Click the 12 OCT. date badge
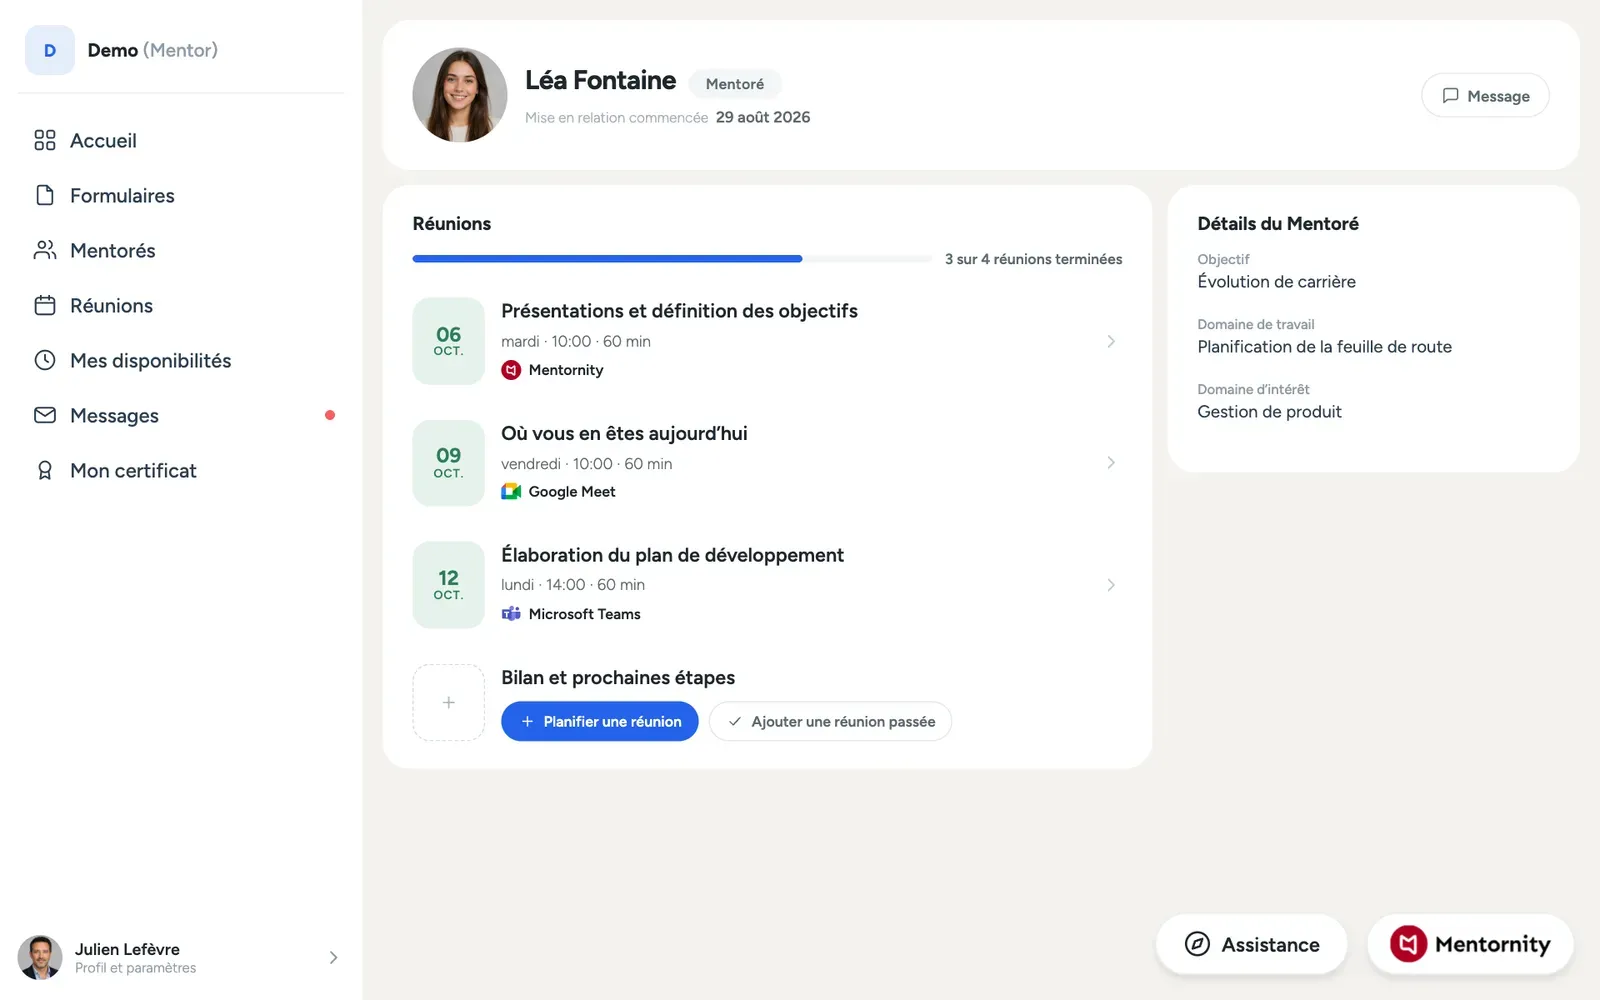 click(x=449, y=585)
